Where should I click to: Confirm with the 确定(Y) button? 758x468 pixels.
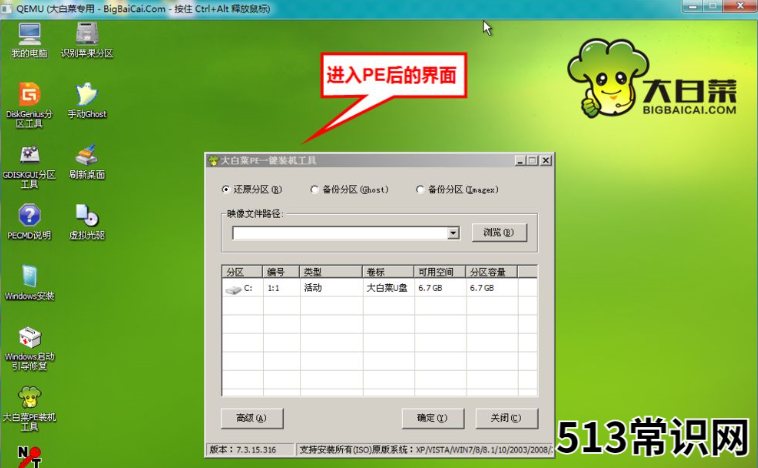pos(433,418)
